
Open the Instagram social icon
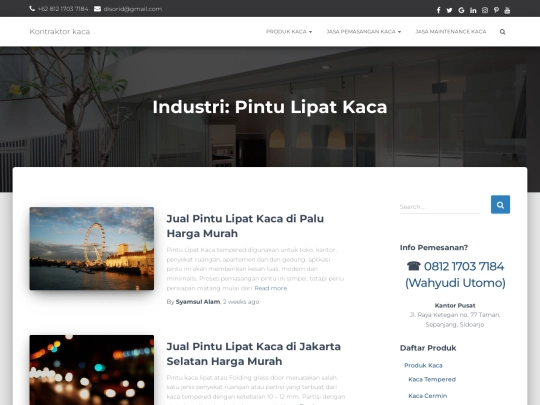[x=485, y=10]
